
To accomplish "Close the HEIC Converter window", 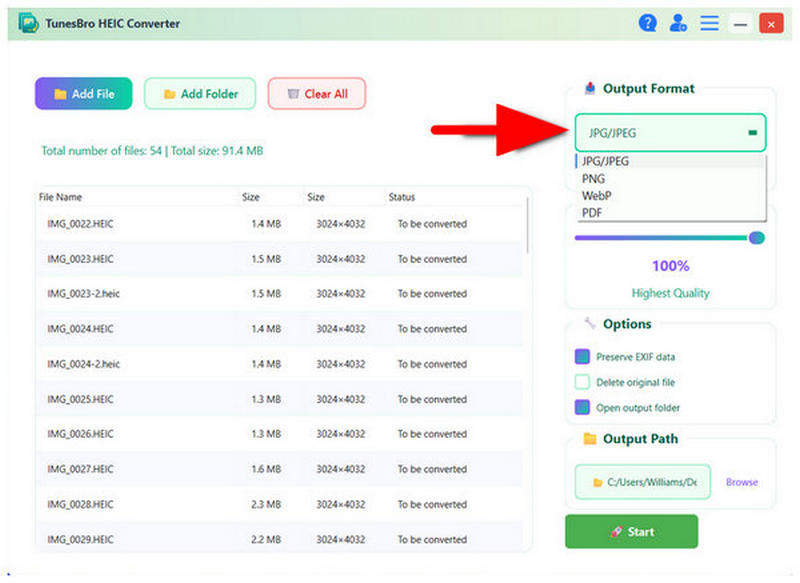I will [771, 24].
